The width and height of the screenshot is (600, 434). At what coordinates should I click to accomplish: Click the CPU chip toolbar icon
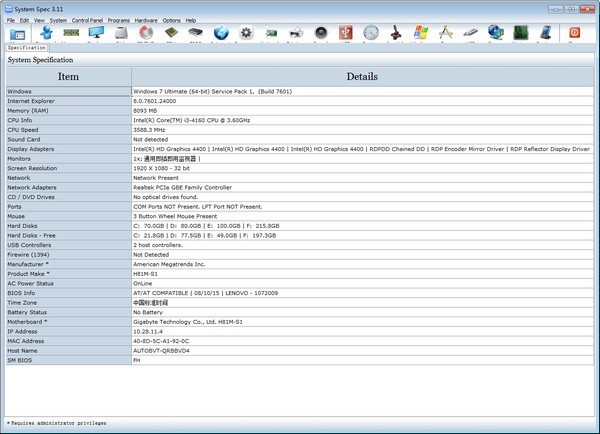[x=171, y=33]
